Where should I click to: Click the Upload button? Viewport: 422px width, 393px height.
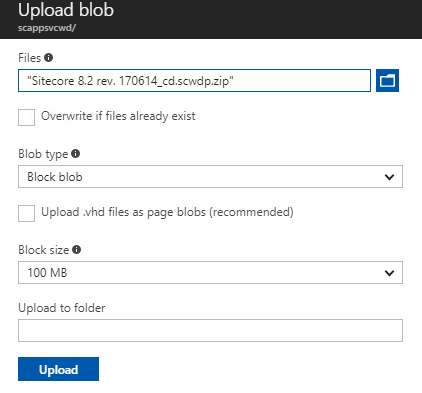point(58,369)
